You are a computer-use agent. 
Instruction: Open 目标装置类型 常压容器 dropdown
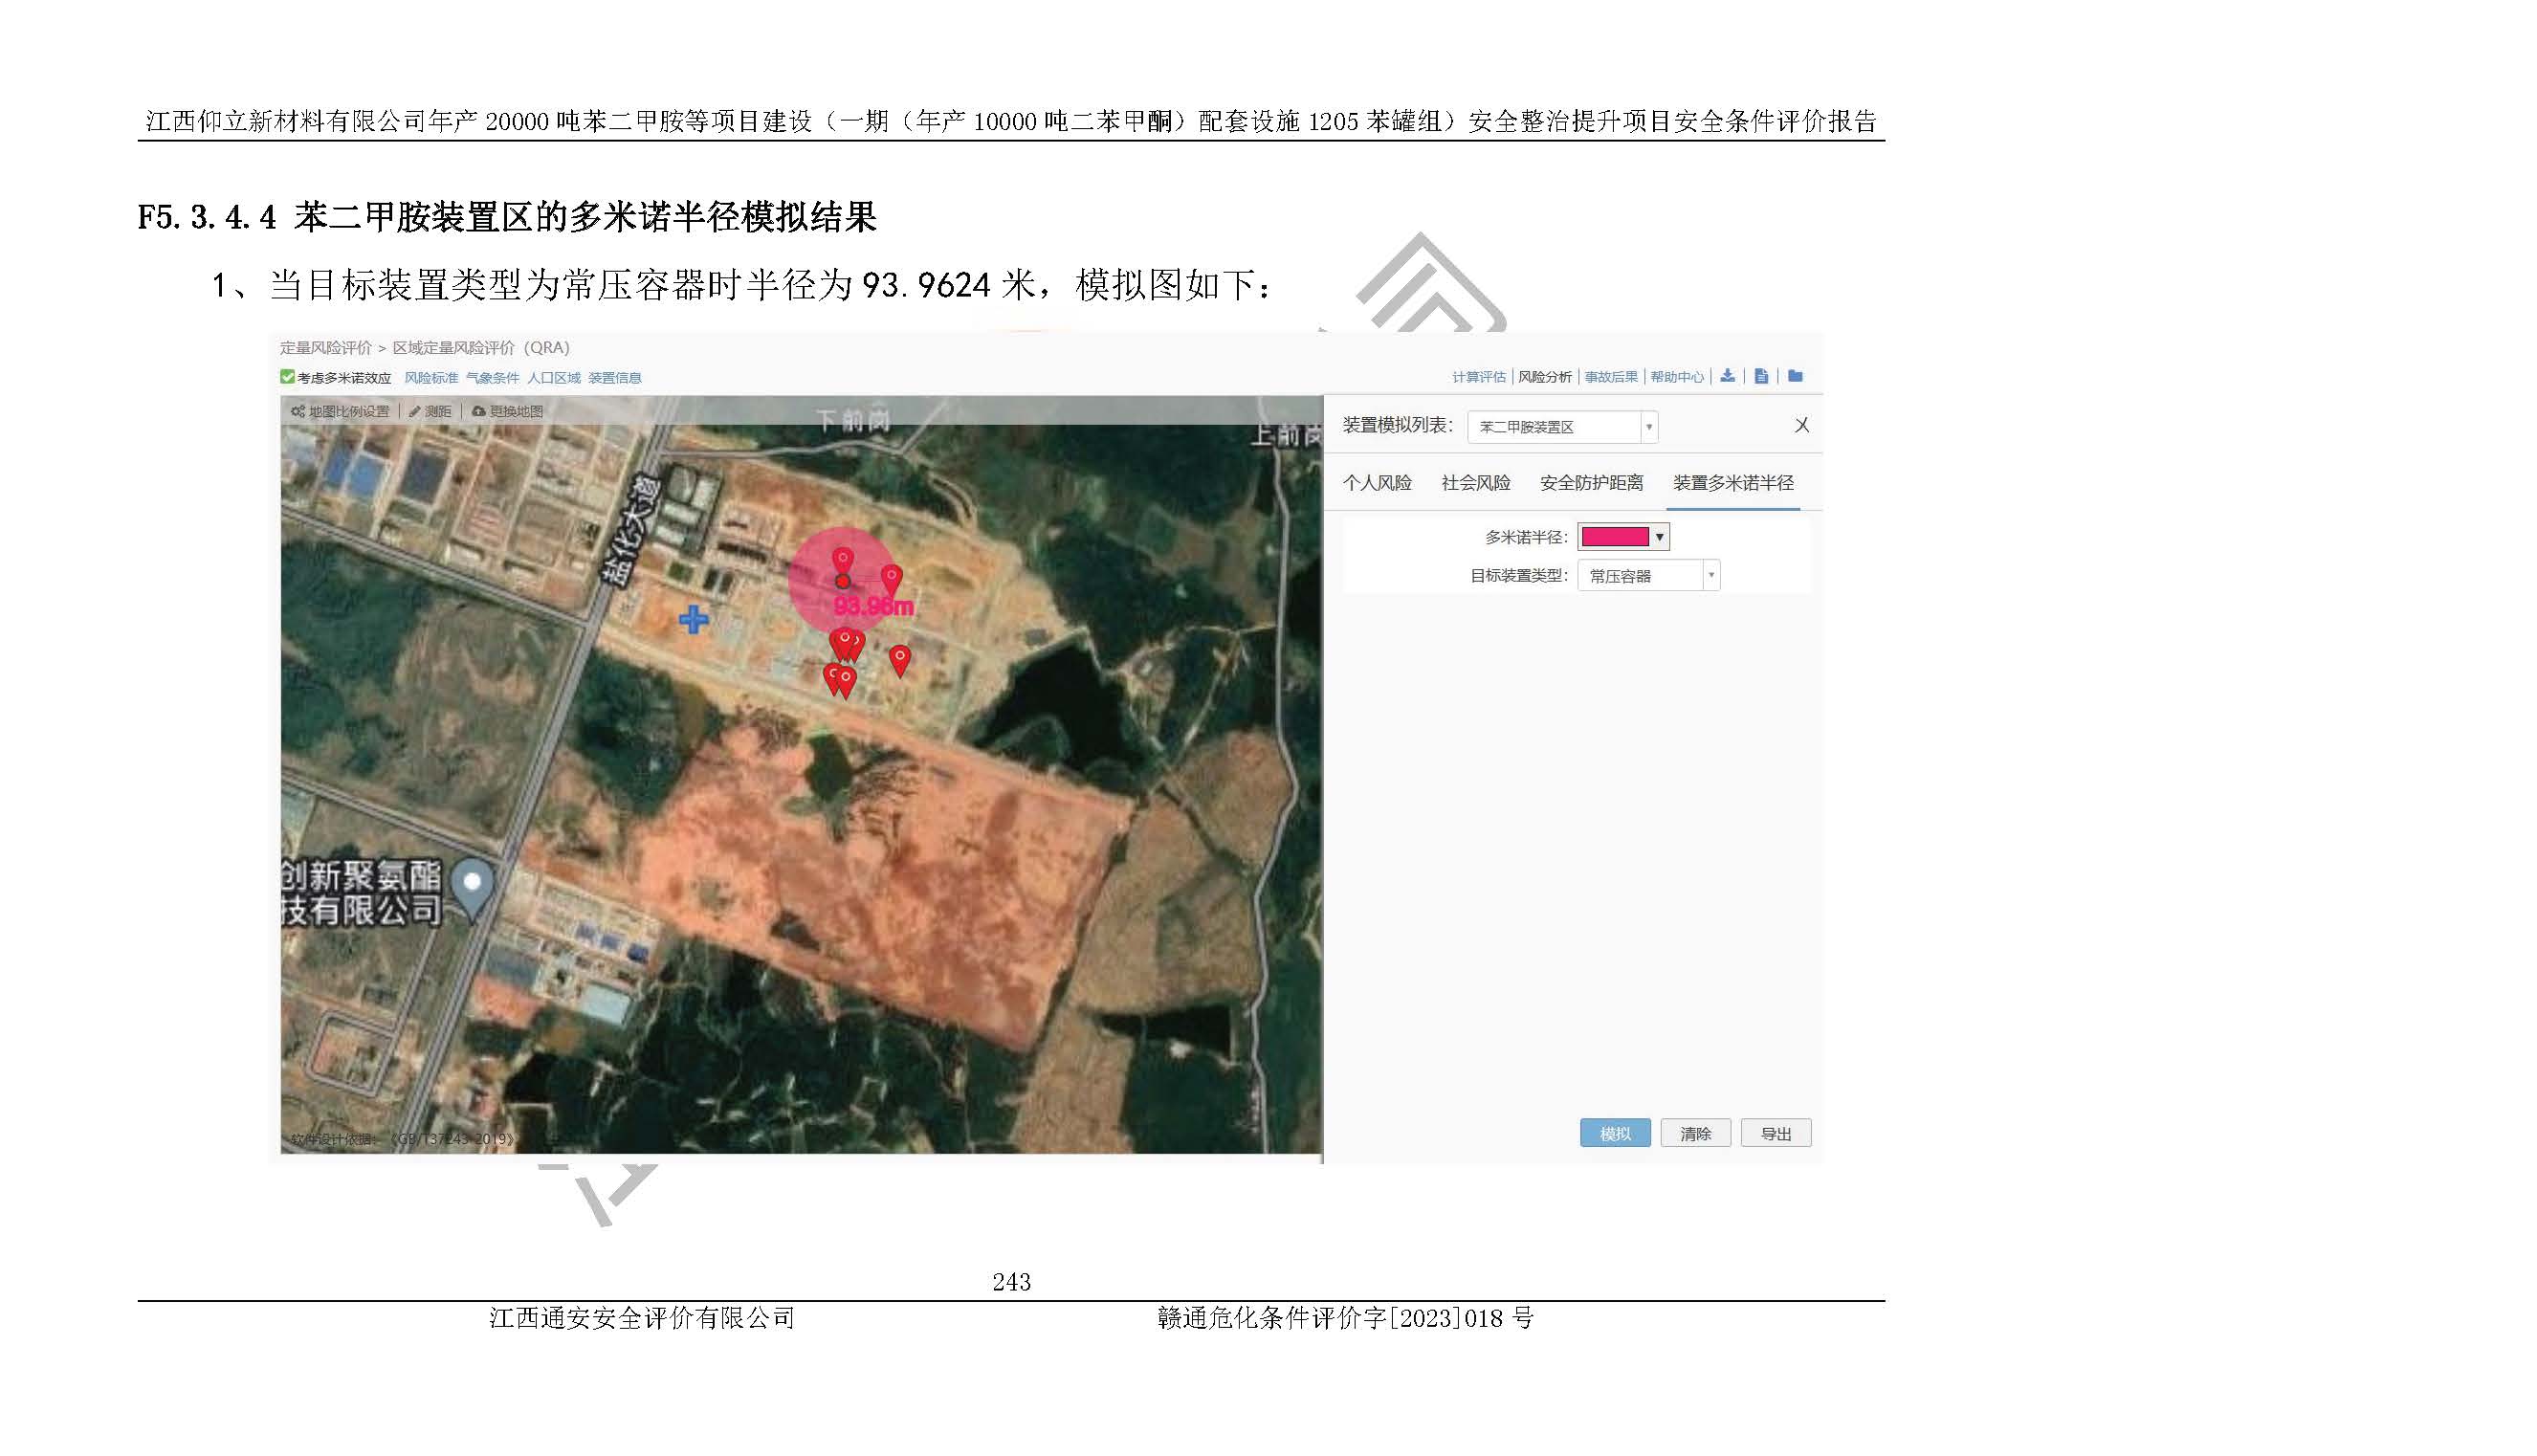click(x=1647, y=576)
